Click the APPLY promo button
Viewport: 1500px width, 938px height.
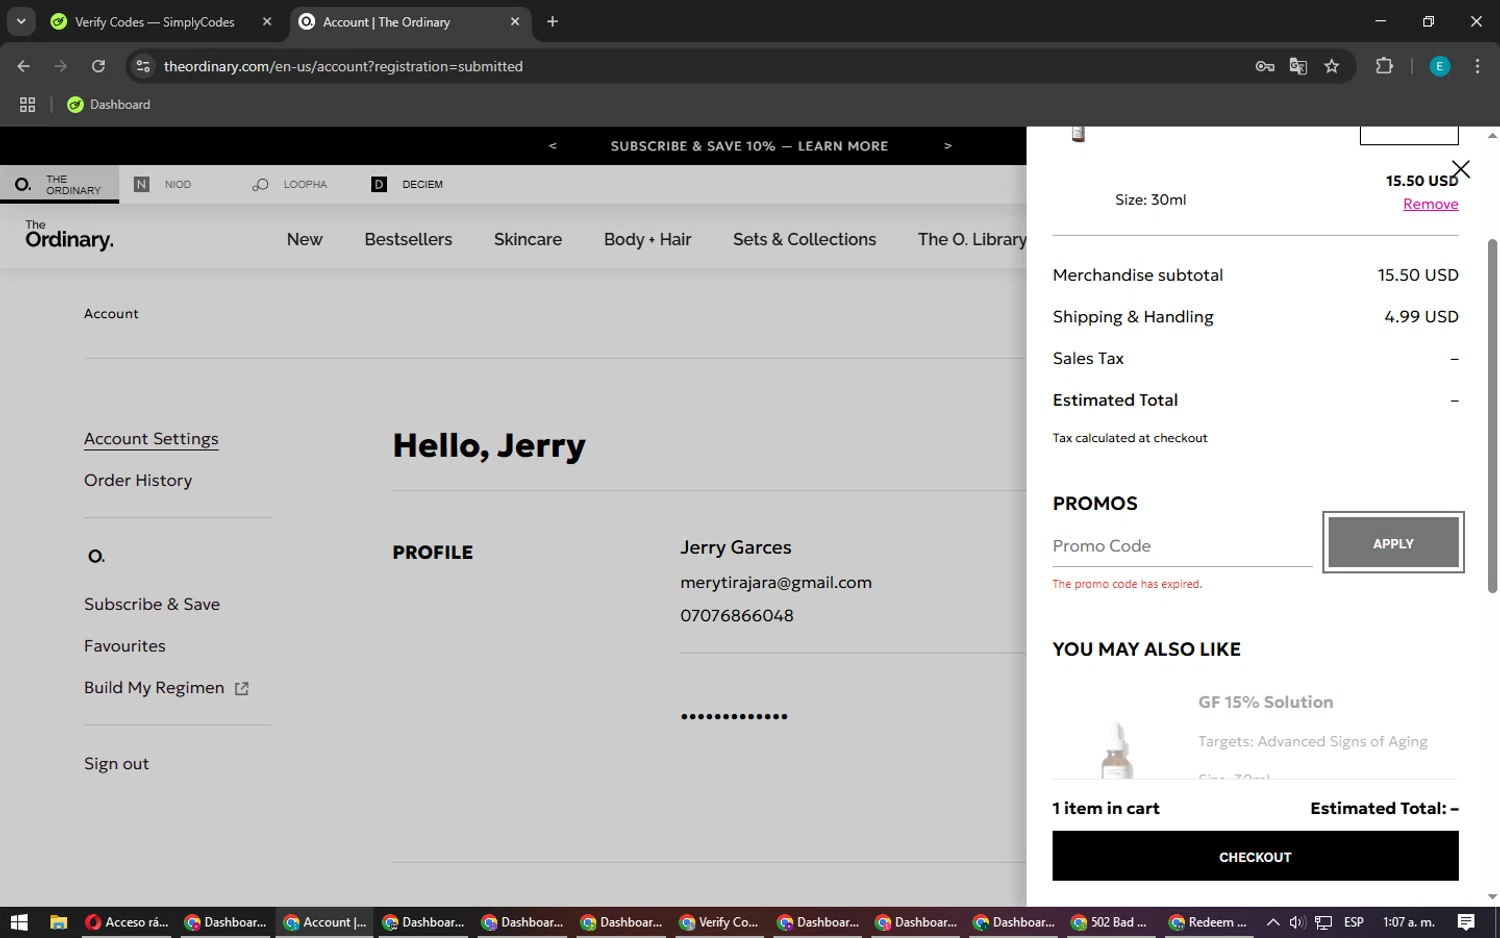pyautogui.click(x=1392, y=543)
